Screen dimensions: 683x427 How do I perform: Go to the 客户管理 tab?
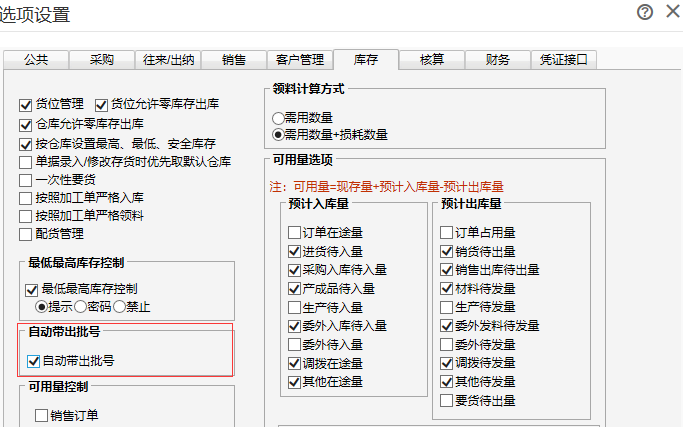(x=299, y=59)
